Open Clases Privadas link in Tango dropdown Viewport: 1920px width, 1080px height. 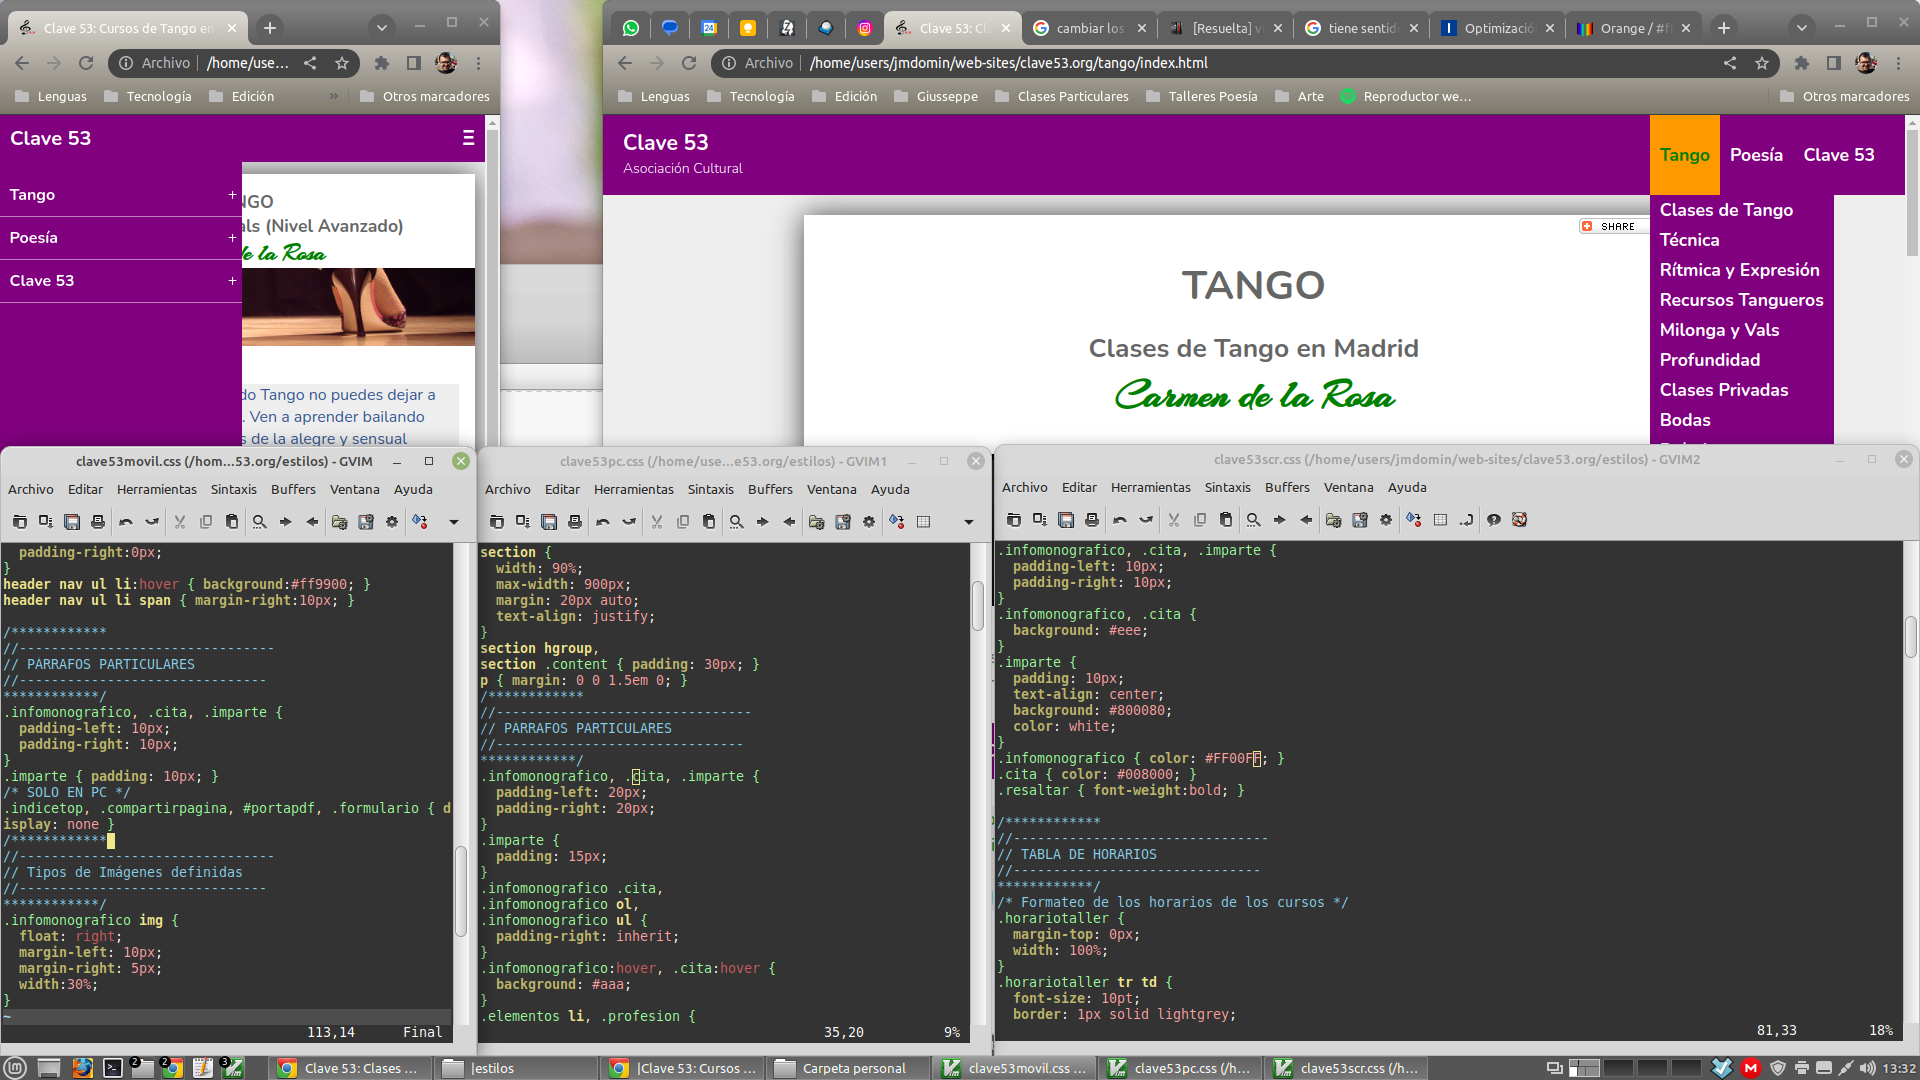tap(1724, 390)
